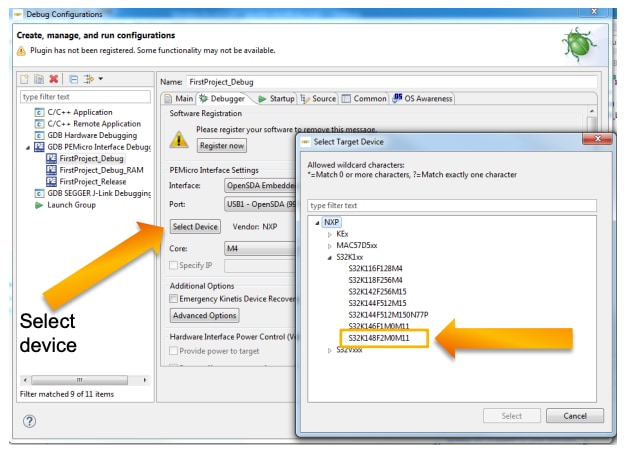Screen dimensions: 625x452
Task: Click the Collapse All toolbar icon
Action: click(72, 78)
